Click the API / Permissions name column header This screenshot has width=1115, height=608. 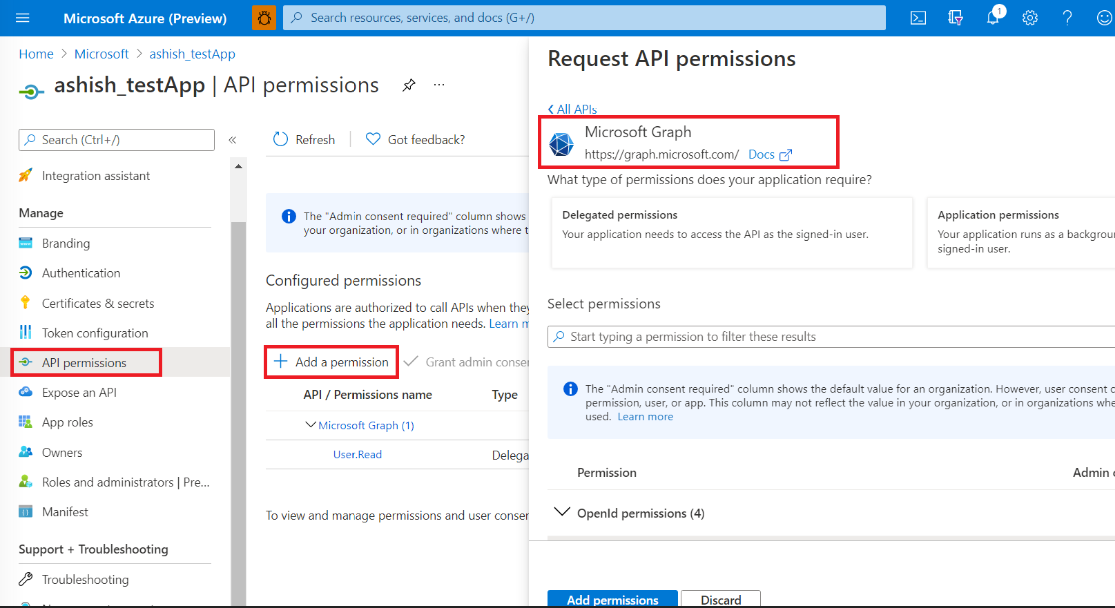[368, 395]
